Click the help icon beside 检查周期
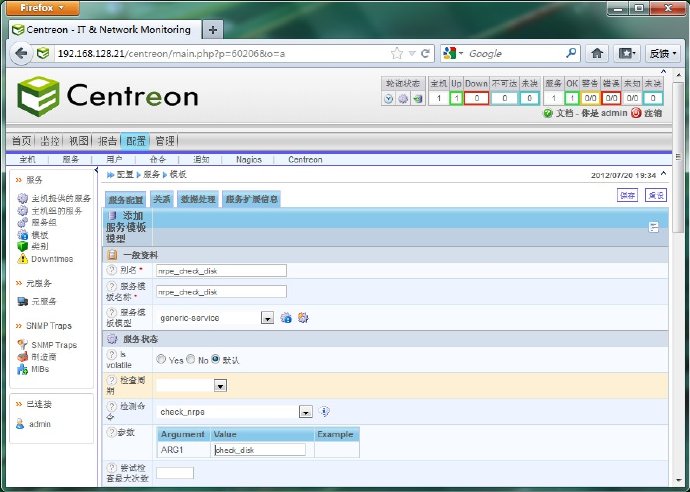 click(112, 380)
